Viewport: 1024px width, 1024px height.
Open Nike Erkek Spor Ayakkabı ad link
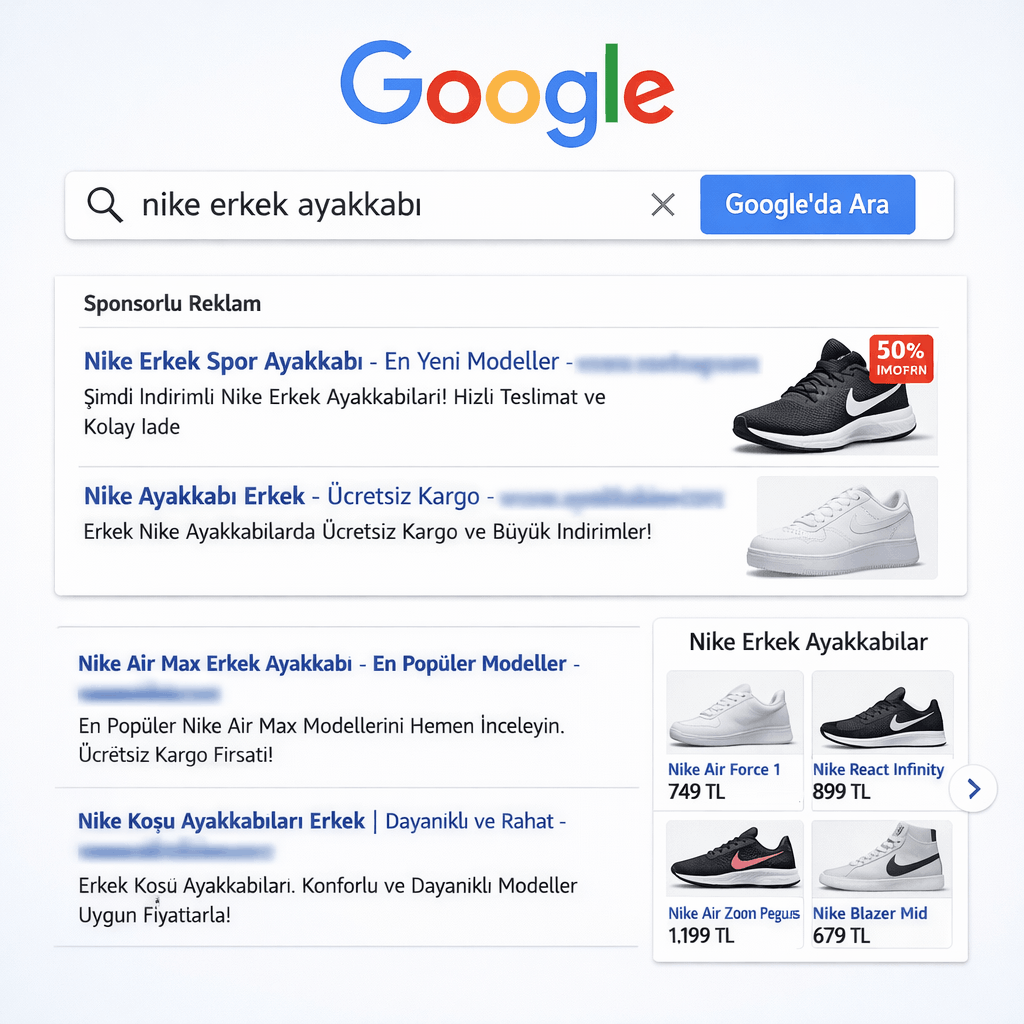coord(223,361)
